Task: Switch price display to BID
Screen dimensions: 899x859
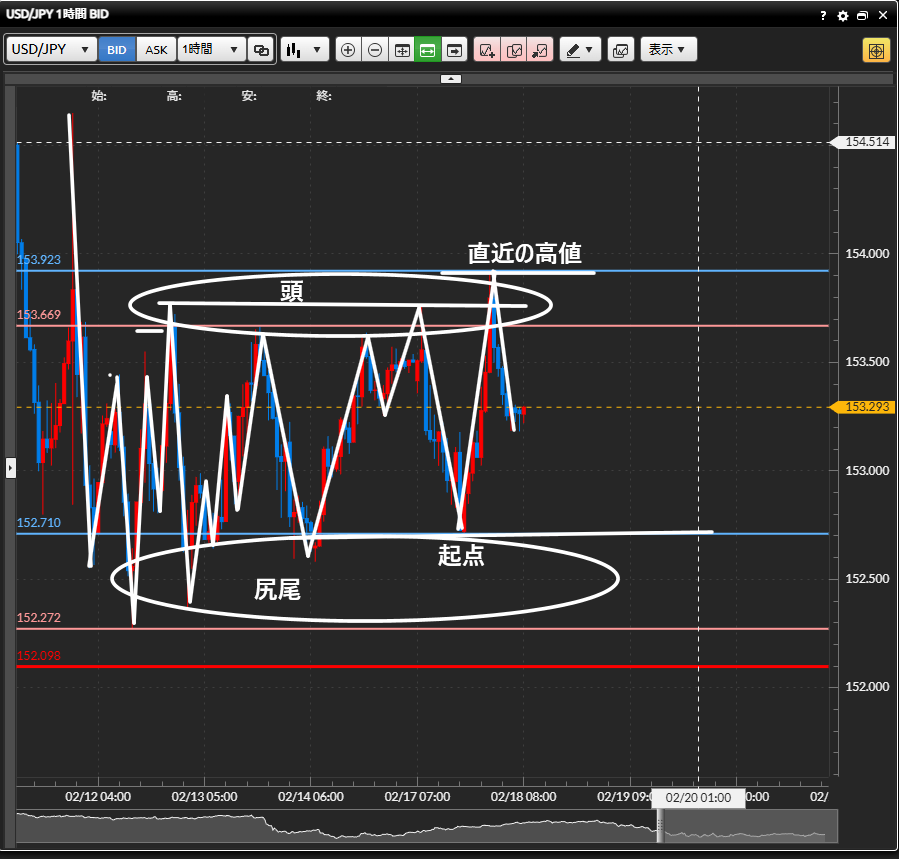Action: point(117,50)
